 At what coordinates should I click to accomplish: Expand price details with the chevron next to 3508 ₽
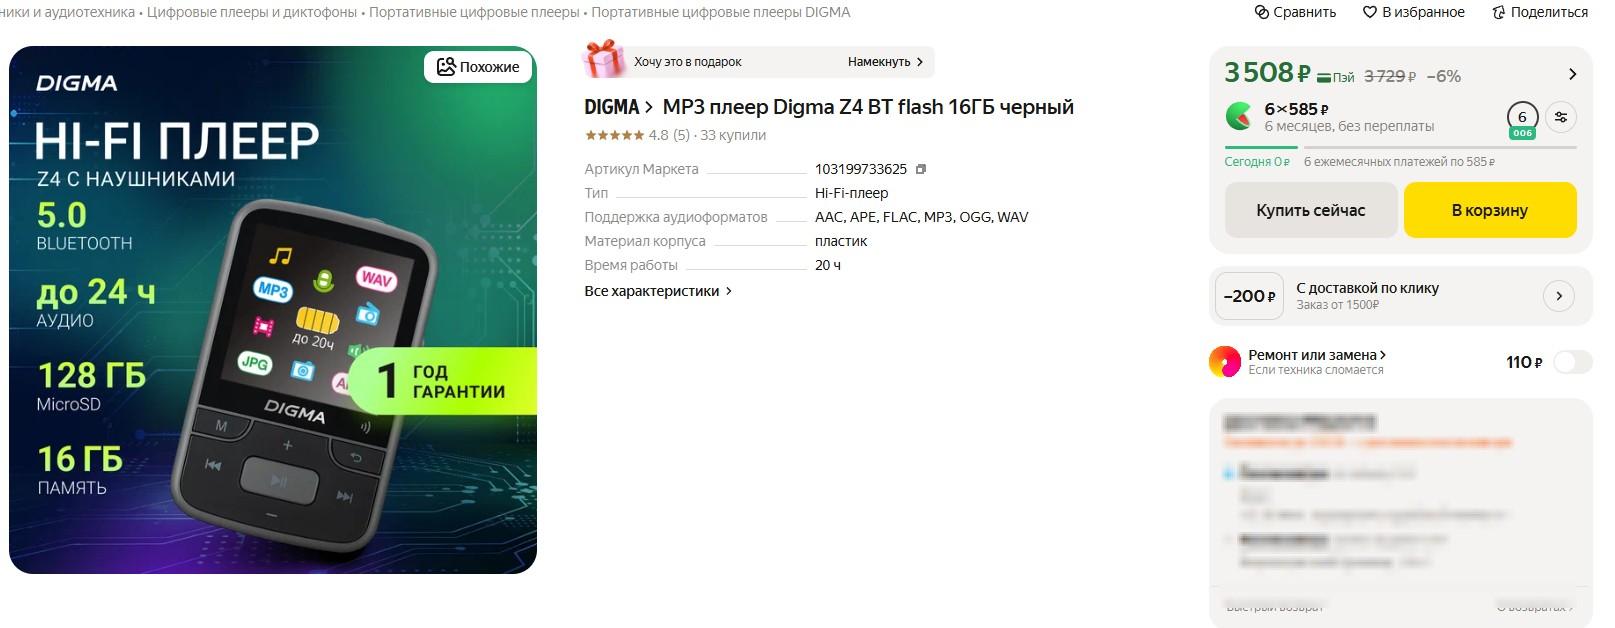click(1572, 74)
